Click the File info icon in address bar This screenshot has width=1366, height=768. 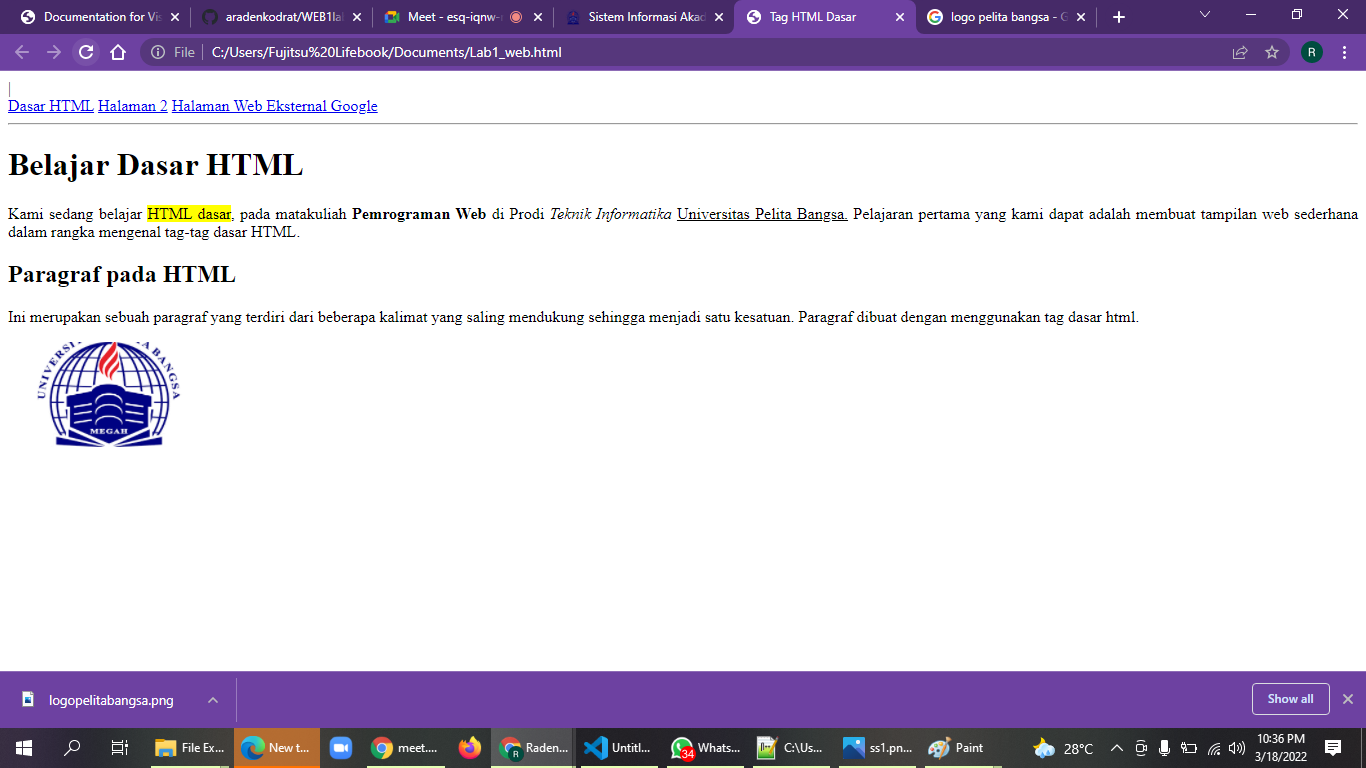(158, 52)
